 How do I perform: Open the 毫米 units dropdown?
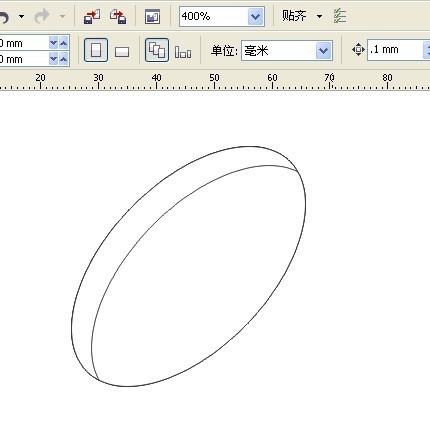(324, 51)
